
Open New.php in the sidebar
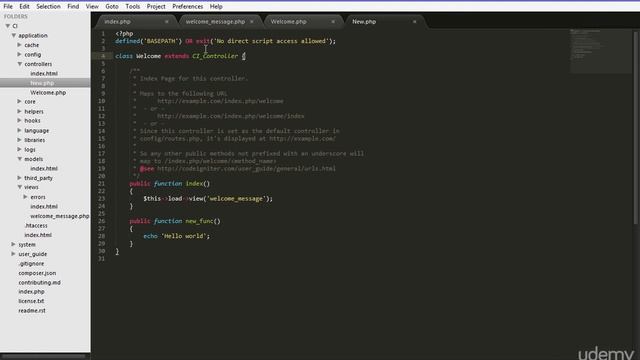[42, 83]
